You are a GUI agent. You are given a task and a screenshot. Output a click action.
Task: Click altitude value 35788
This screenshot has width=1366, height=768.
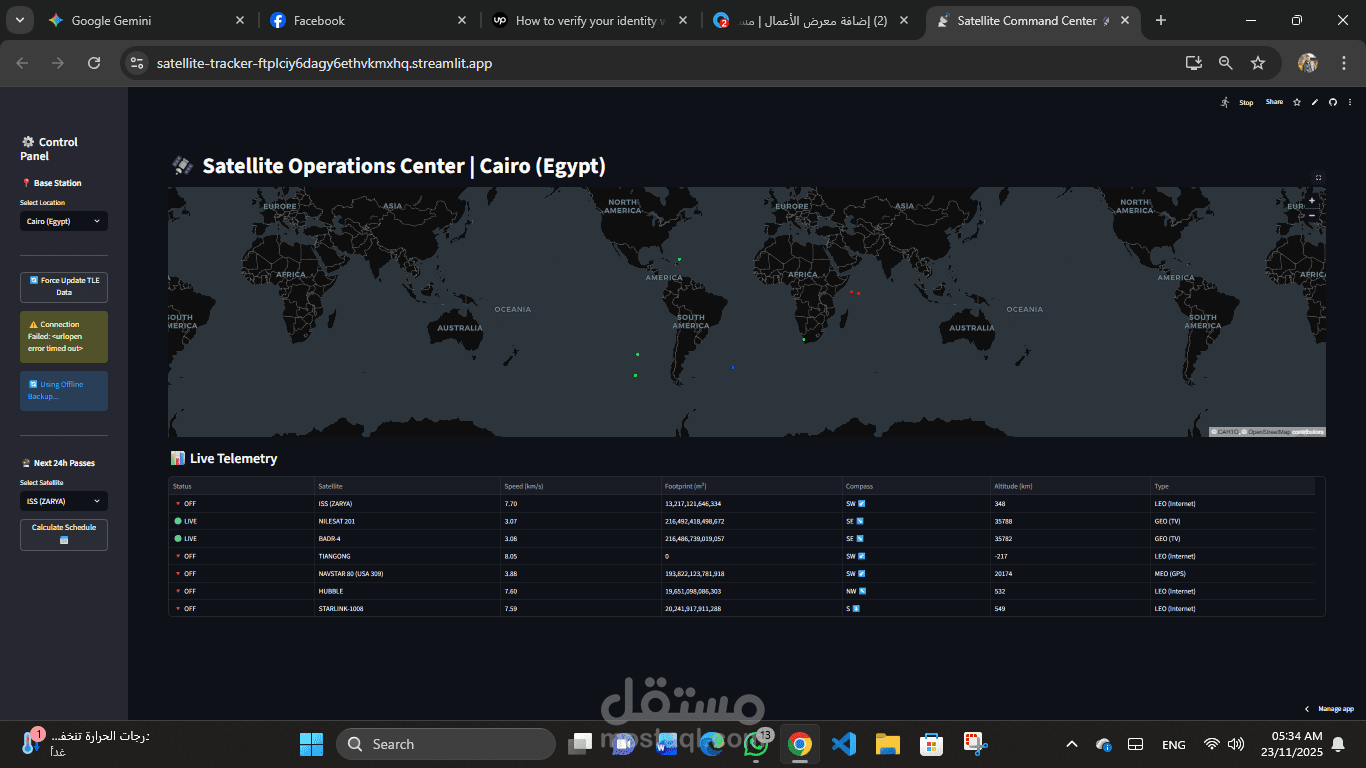coord(1070,521)
